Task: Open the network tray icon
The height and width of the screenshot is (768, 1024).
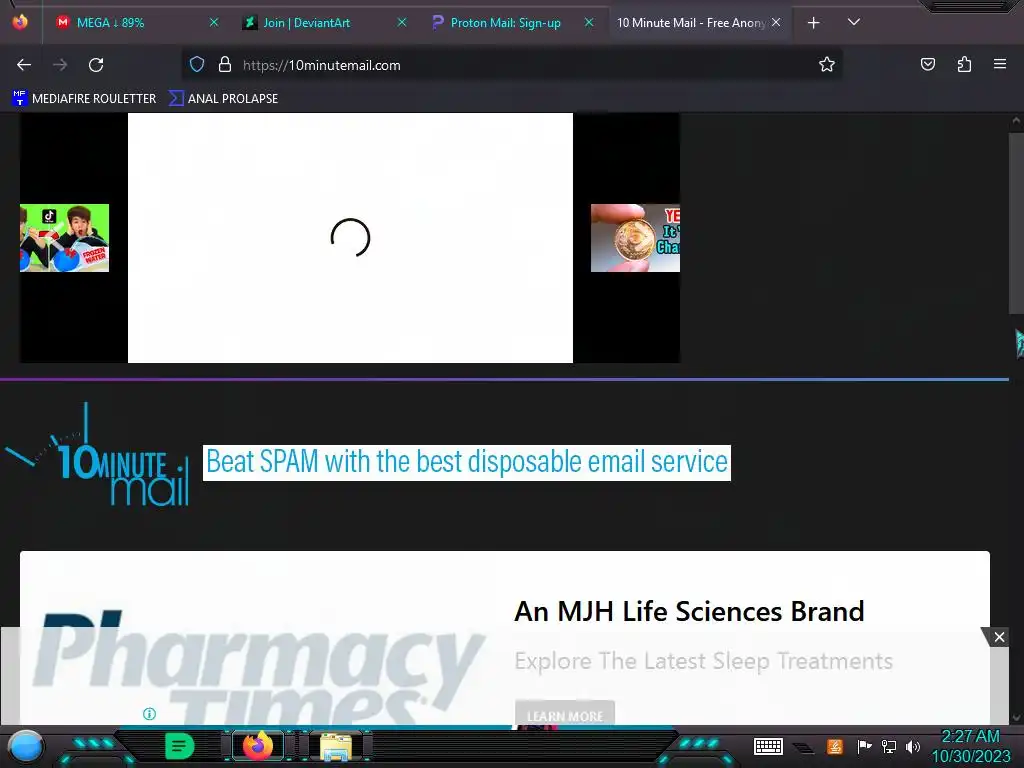Action: (888, 746)
